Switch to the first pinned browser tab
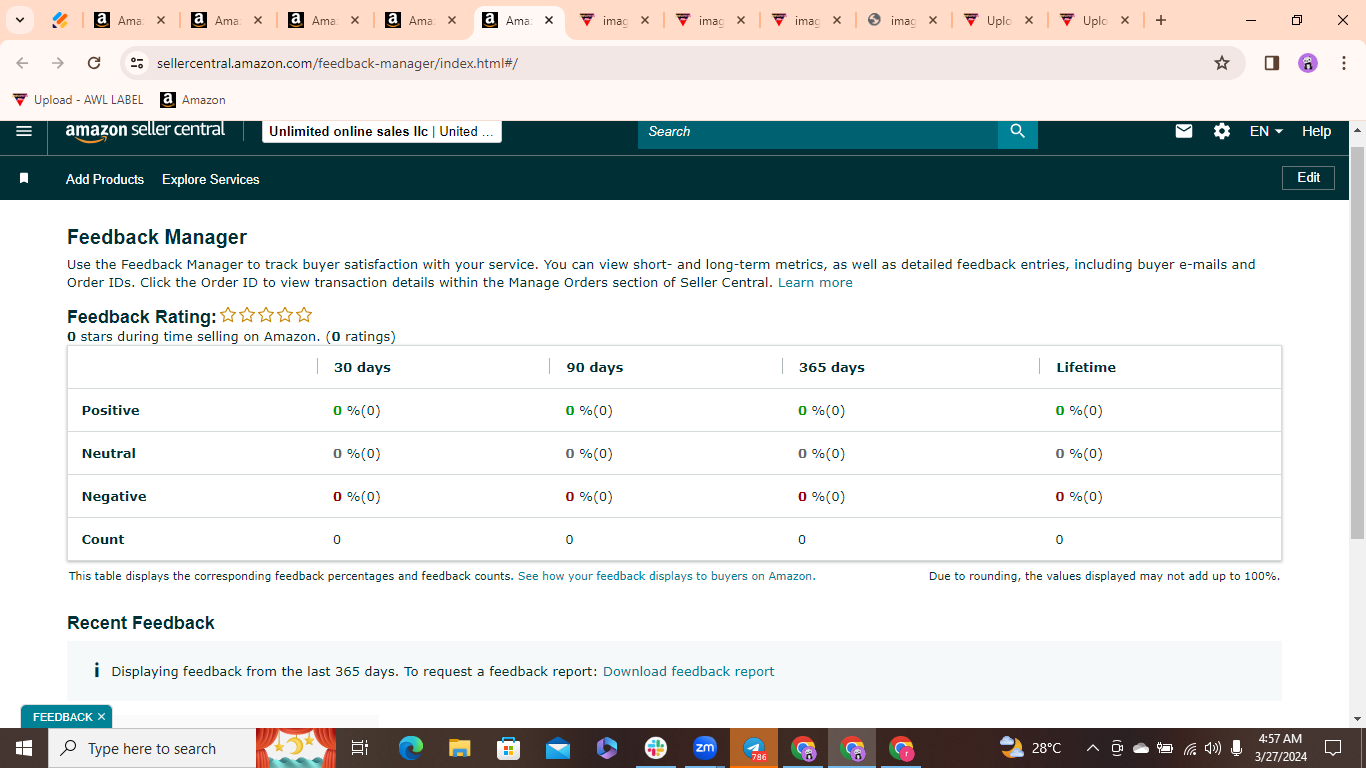Screen dimensions: 1366x768 tap(60, 20)
